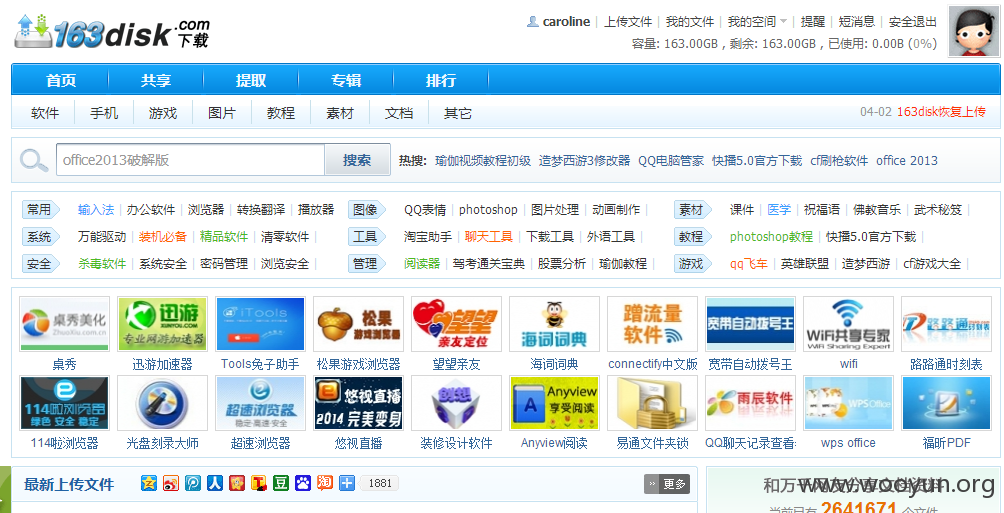Open the 输入法 link
This screenshot has width=1004, height=513.
coord(96,209)
